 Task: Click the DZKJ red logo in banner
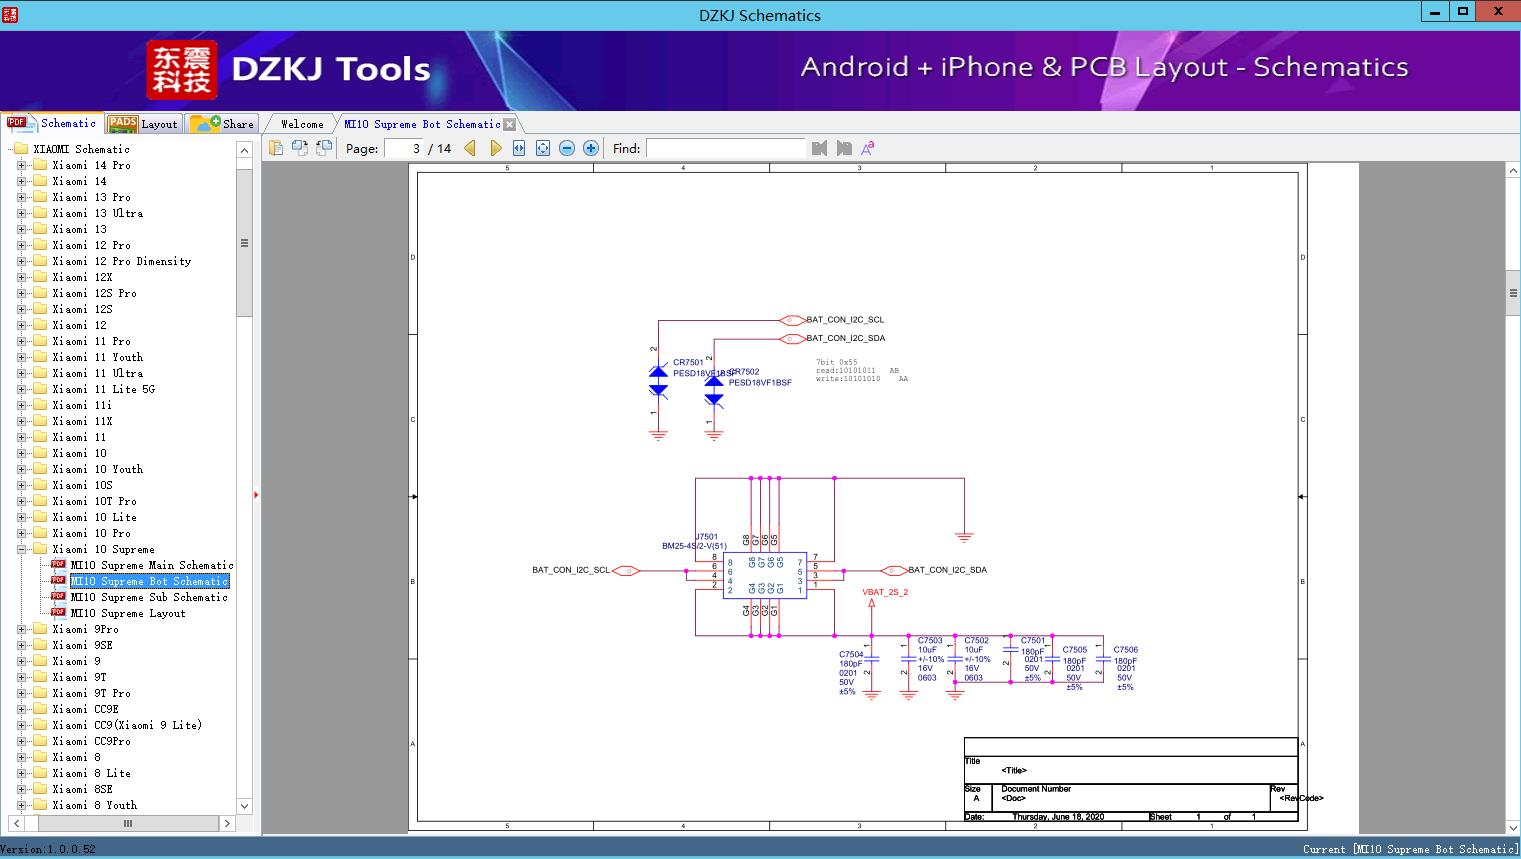pos(182,70)
